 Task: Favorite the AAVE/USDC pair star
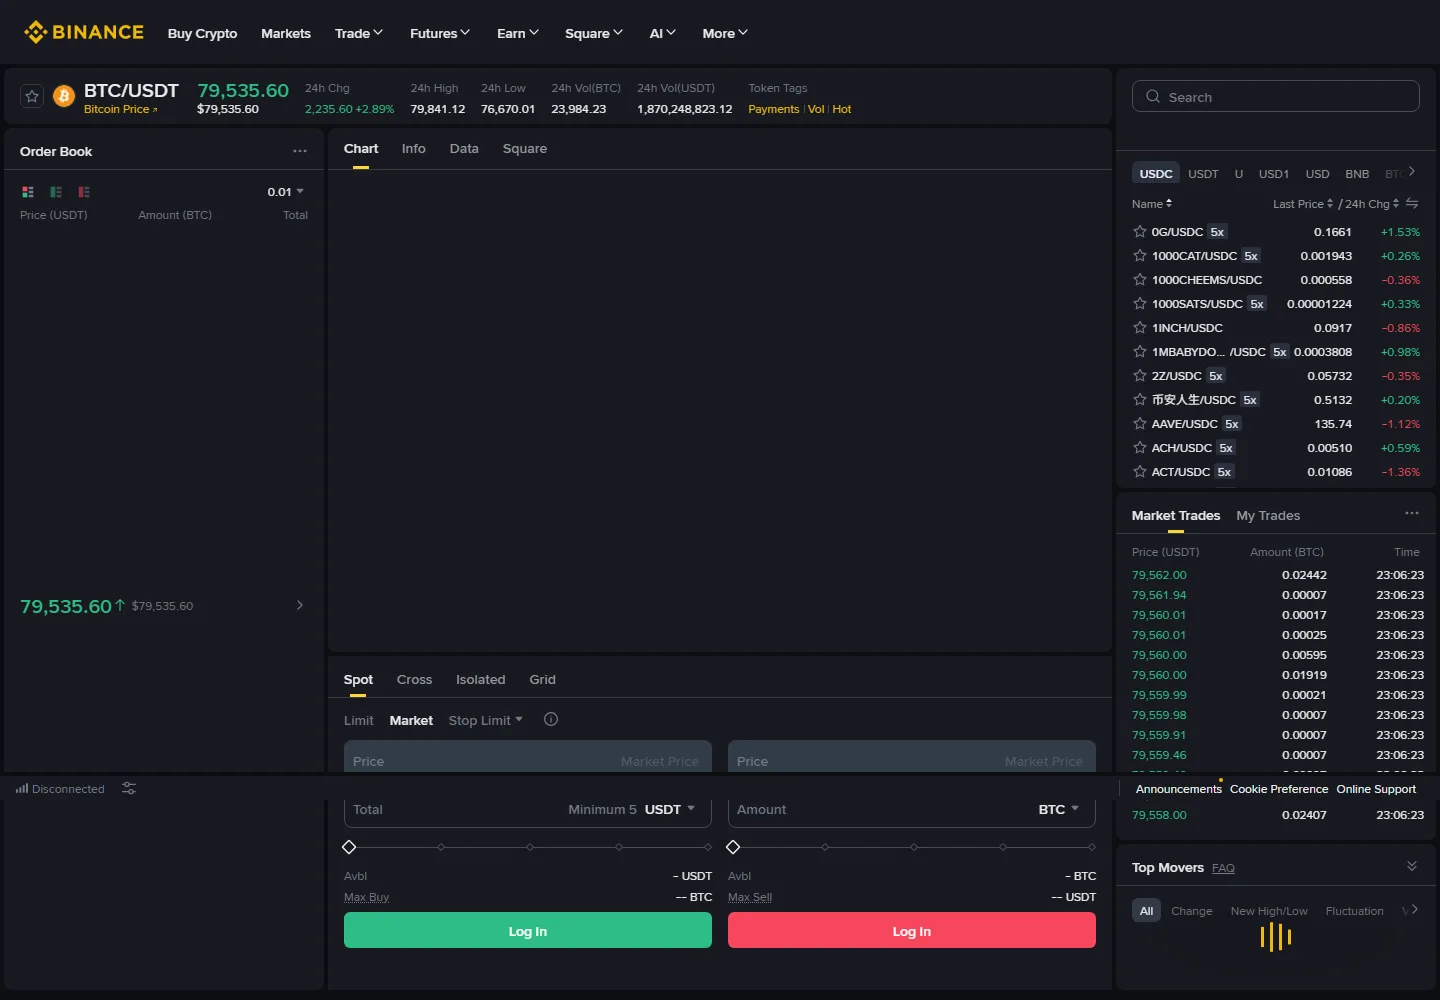click(x=1139, y=423)
